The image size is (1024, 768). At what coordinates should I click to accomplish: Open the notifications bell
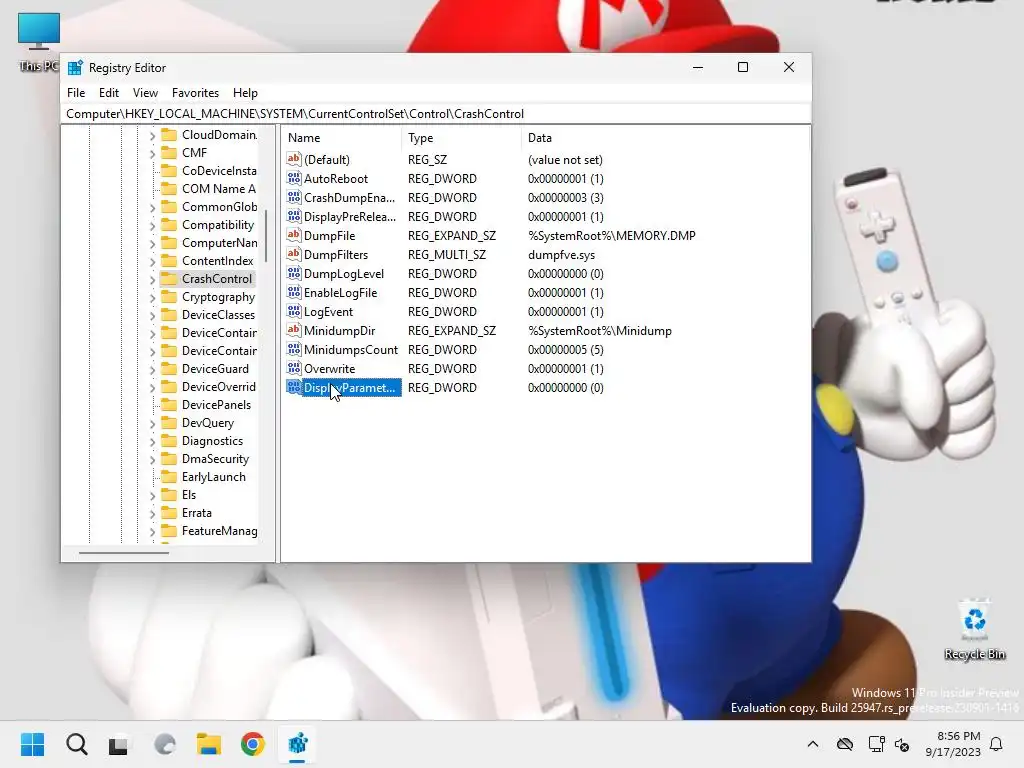click(x=996, y=744)
